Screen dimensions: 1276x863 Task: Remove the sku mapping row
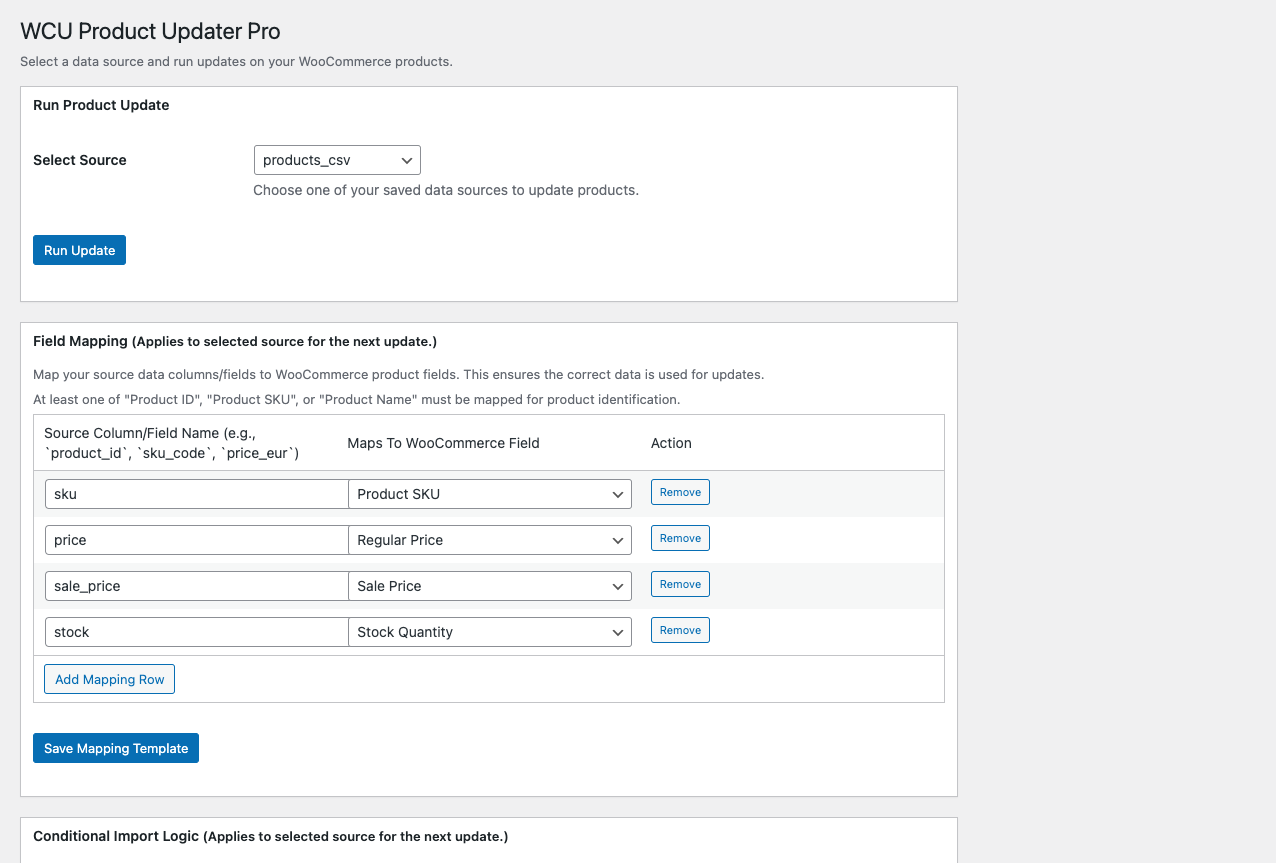680,492
